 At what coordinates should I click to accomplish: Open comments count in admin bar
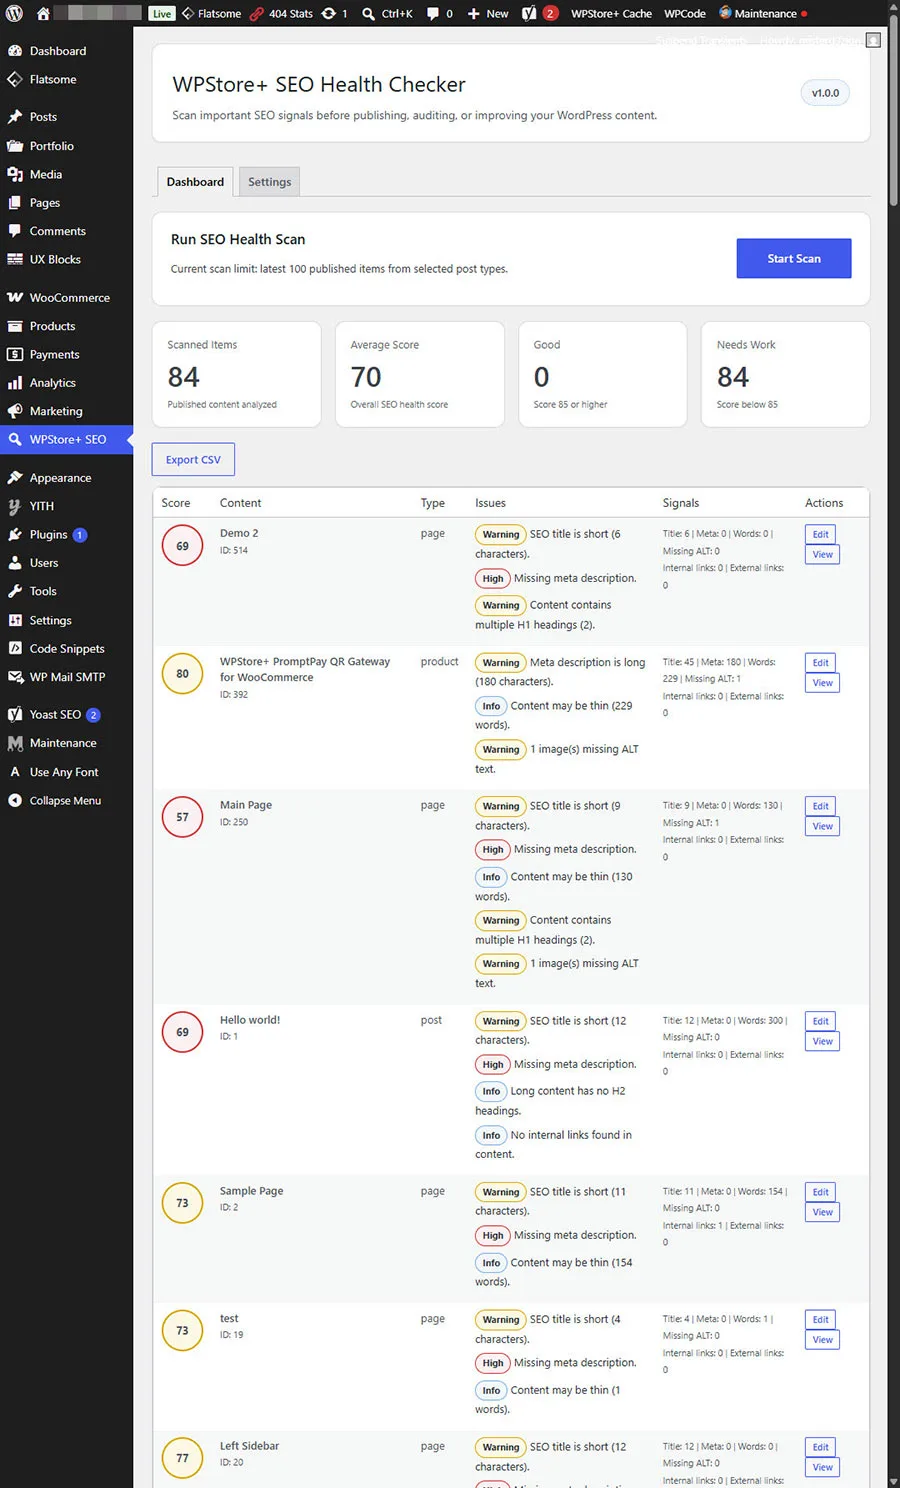click(x=440, y=14)
